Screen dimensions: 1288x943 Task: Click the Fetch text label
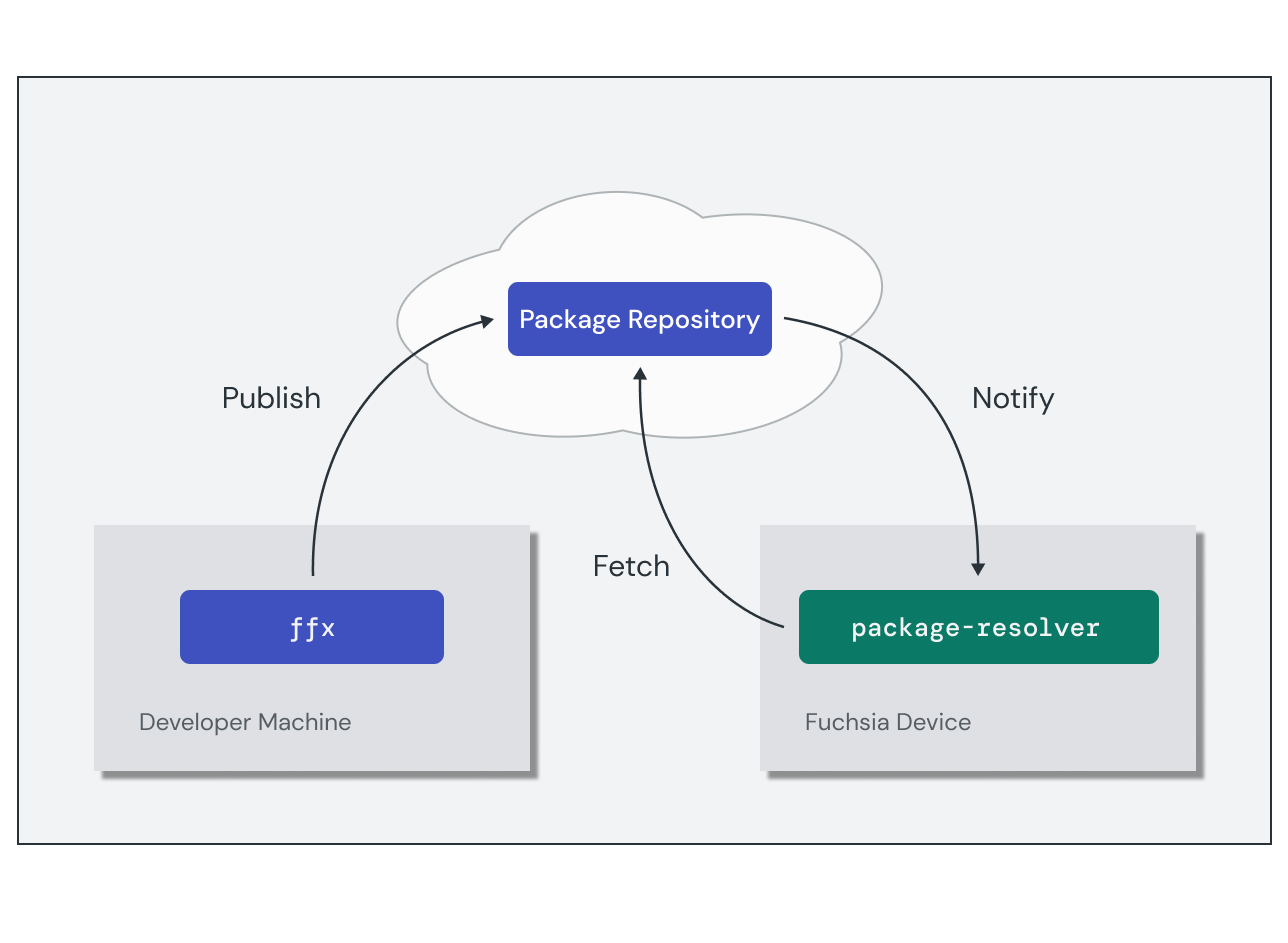pyautogui.click(x=631, y=566)
